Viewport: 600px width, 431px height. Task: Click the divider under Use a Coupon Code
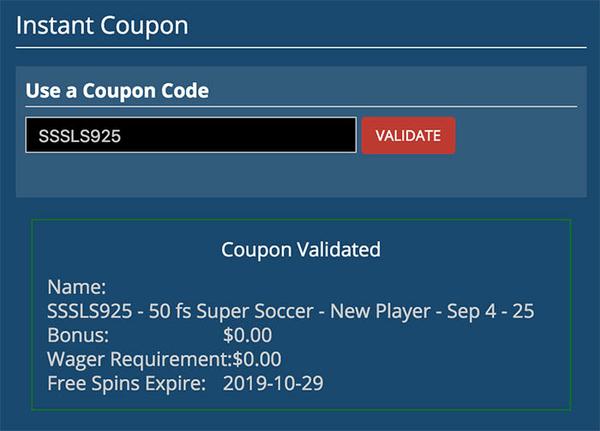click(300, 105)
